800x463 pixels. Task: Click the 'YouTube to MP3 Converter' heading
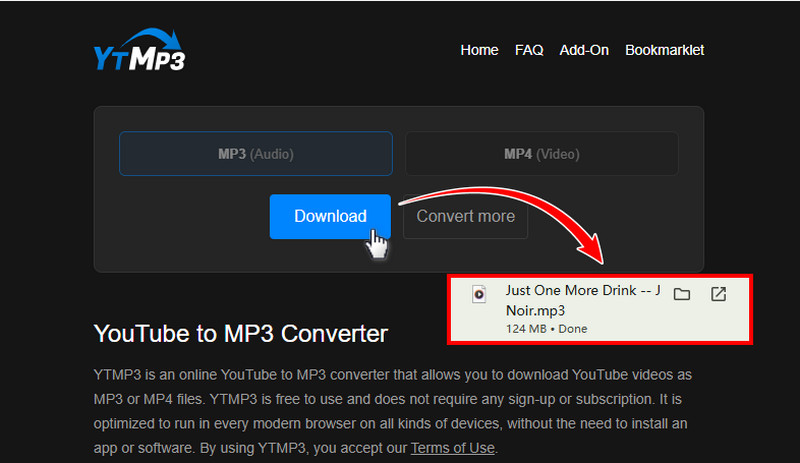241,334
